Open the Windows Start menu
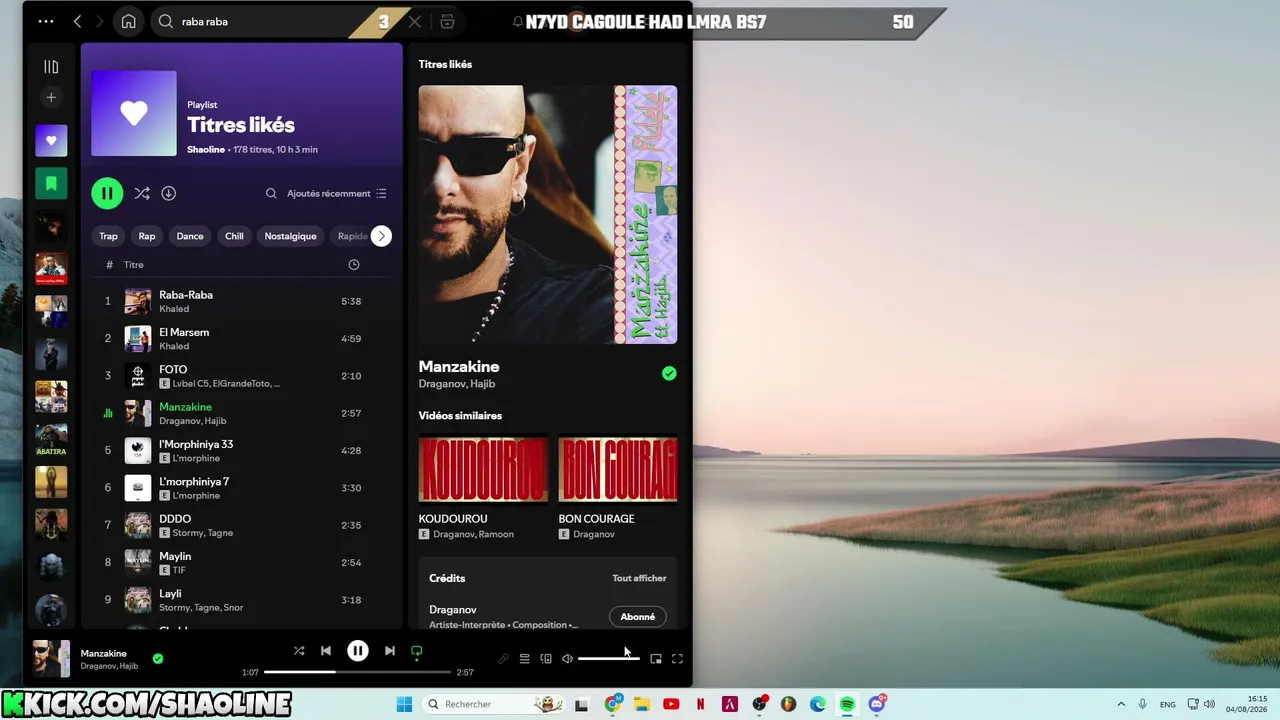The height and width of the screenshot is (720, 1280). (x=404, y=704)
